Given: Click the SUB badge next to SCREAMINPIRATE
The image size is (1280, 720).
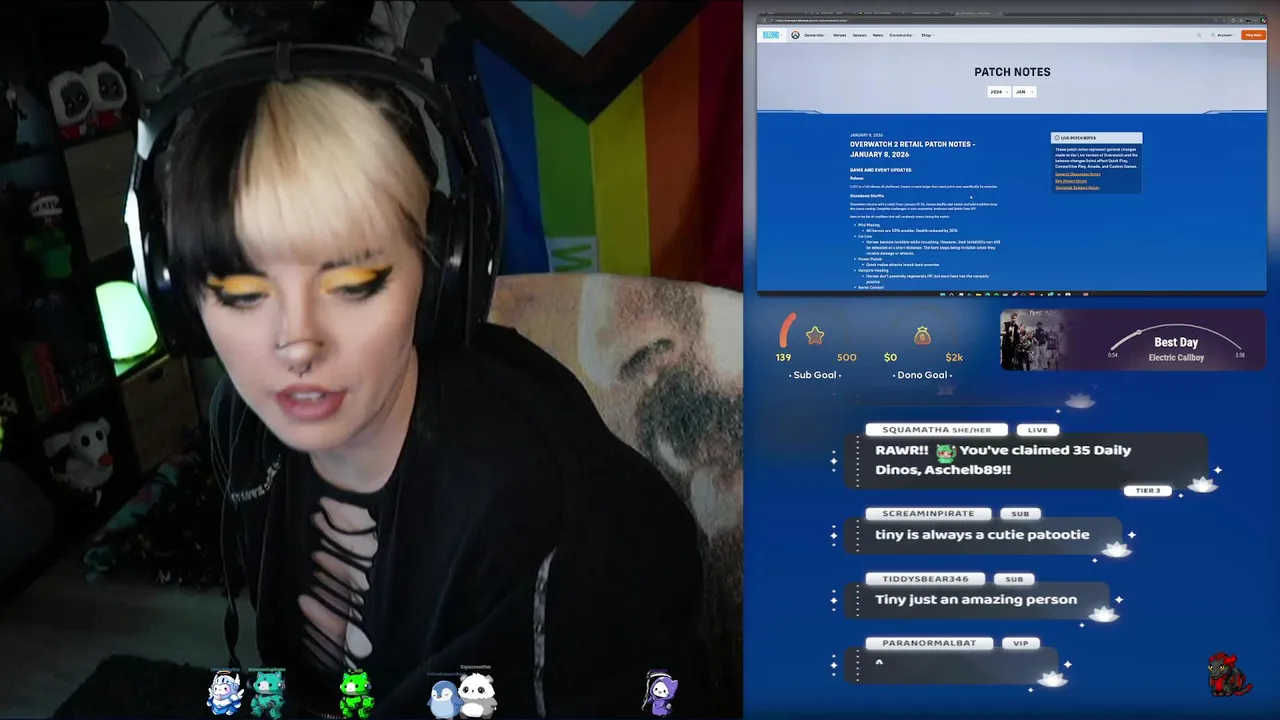Looking at the screenshot, I should [x=1020, y=513].
